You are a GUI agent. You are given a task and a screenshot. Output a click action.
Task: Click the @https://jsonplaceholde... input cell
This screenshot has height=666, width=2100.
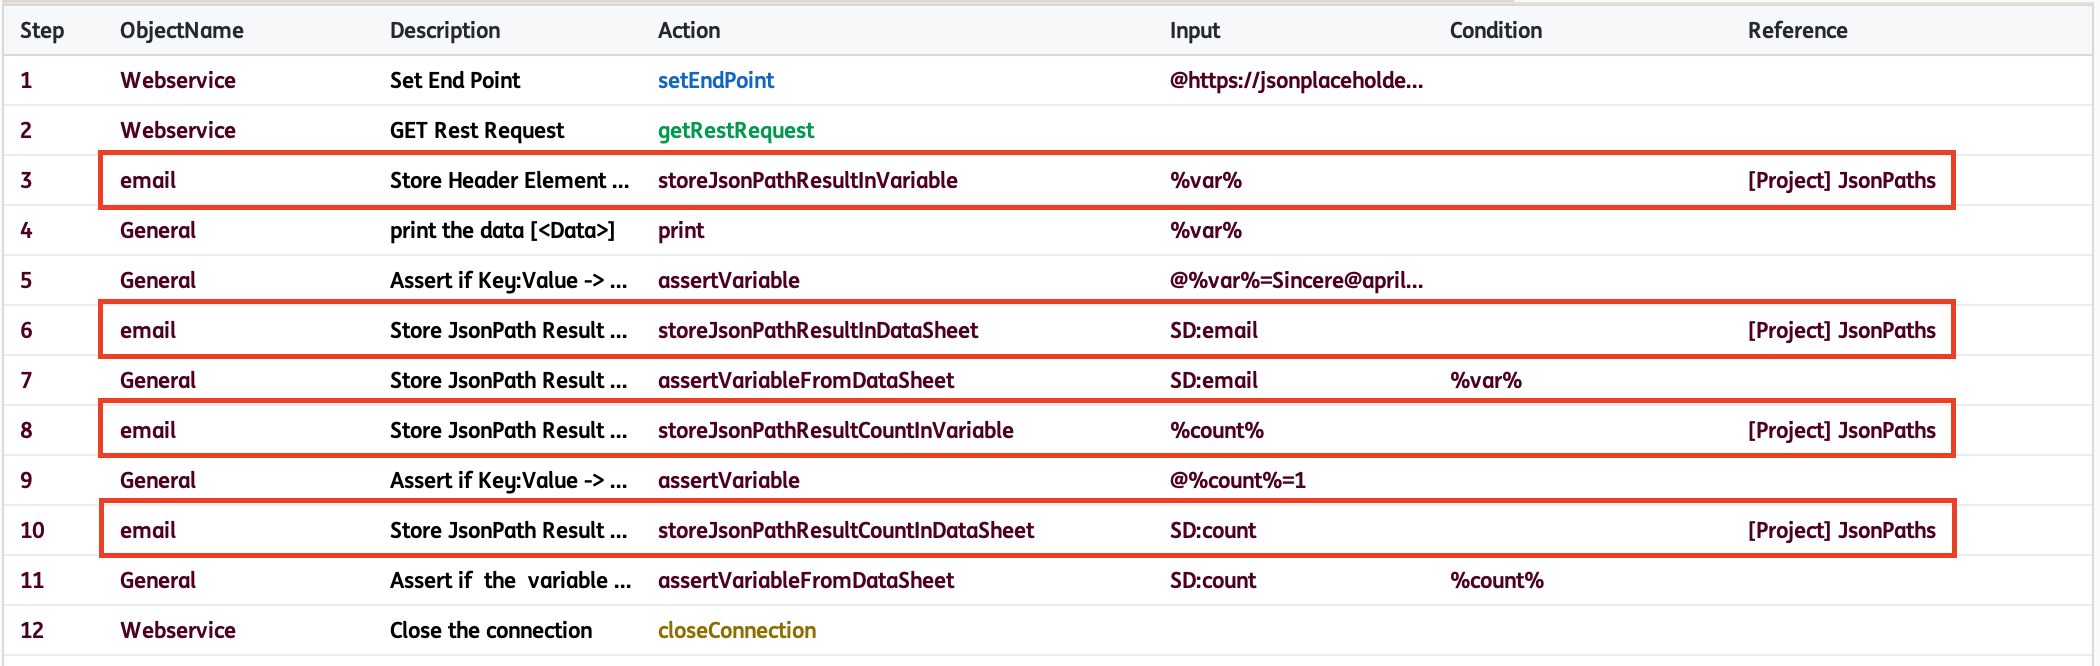pyautogui.click(x=1296, y=80)
